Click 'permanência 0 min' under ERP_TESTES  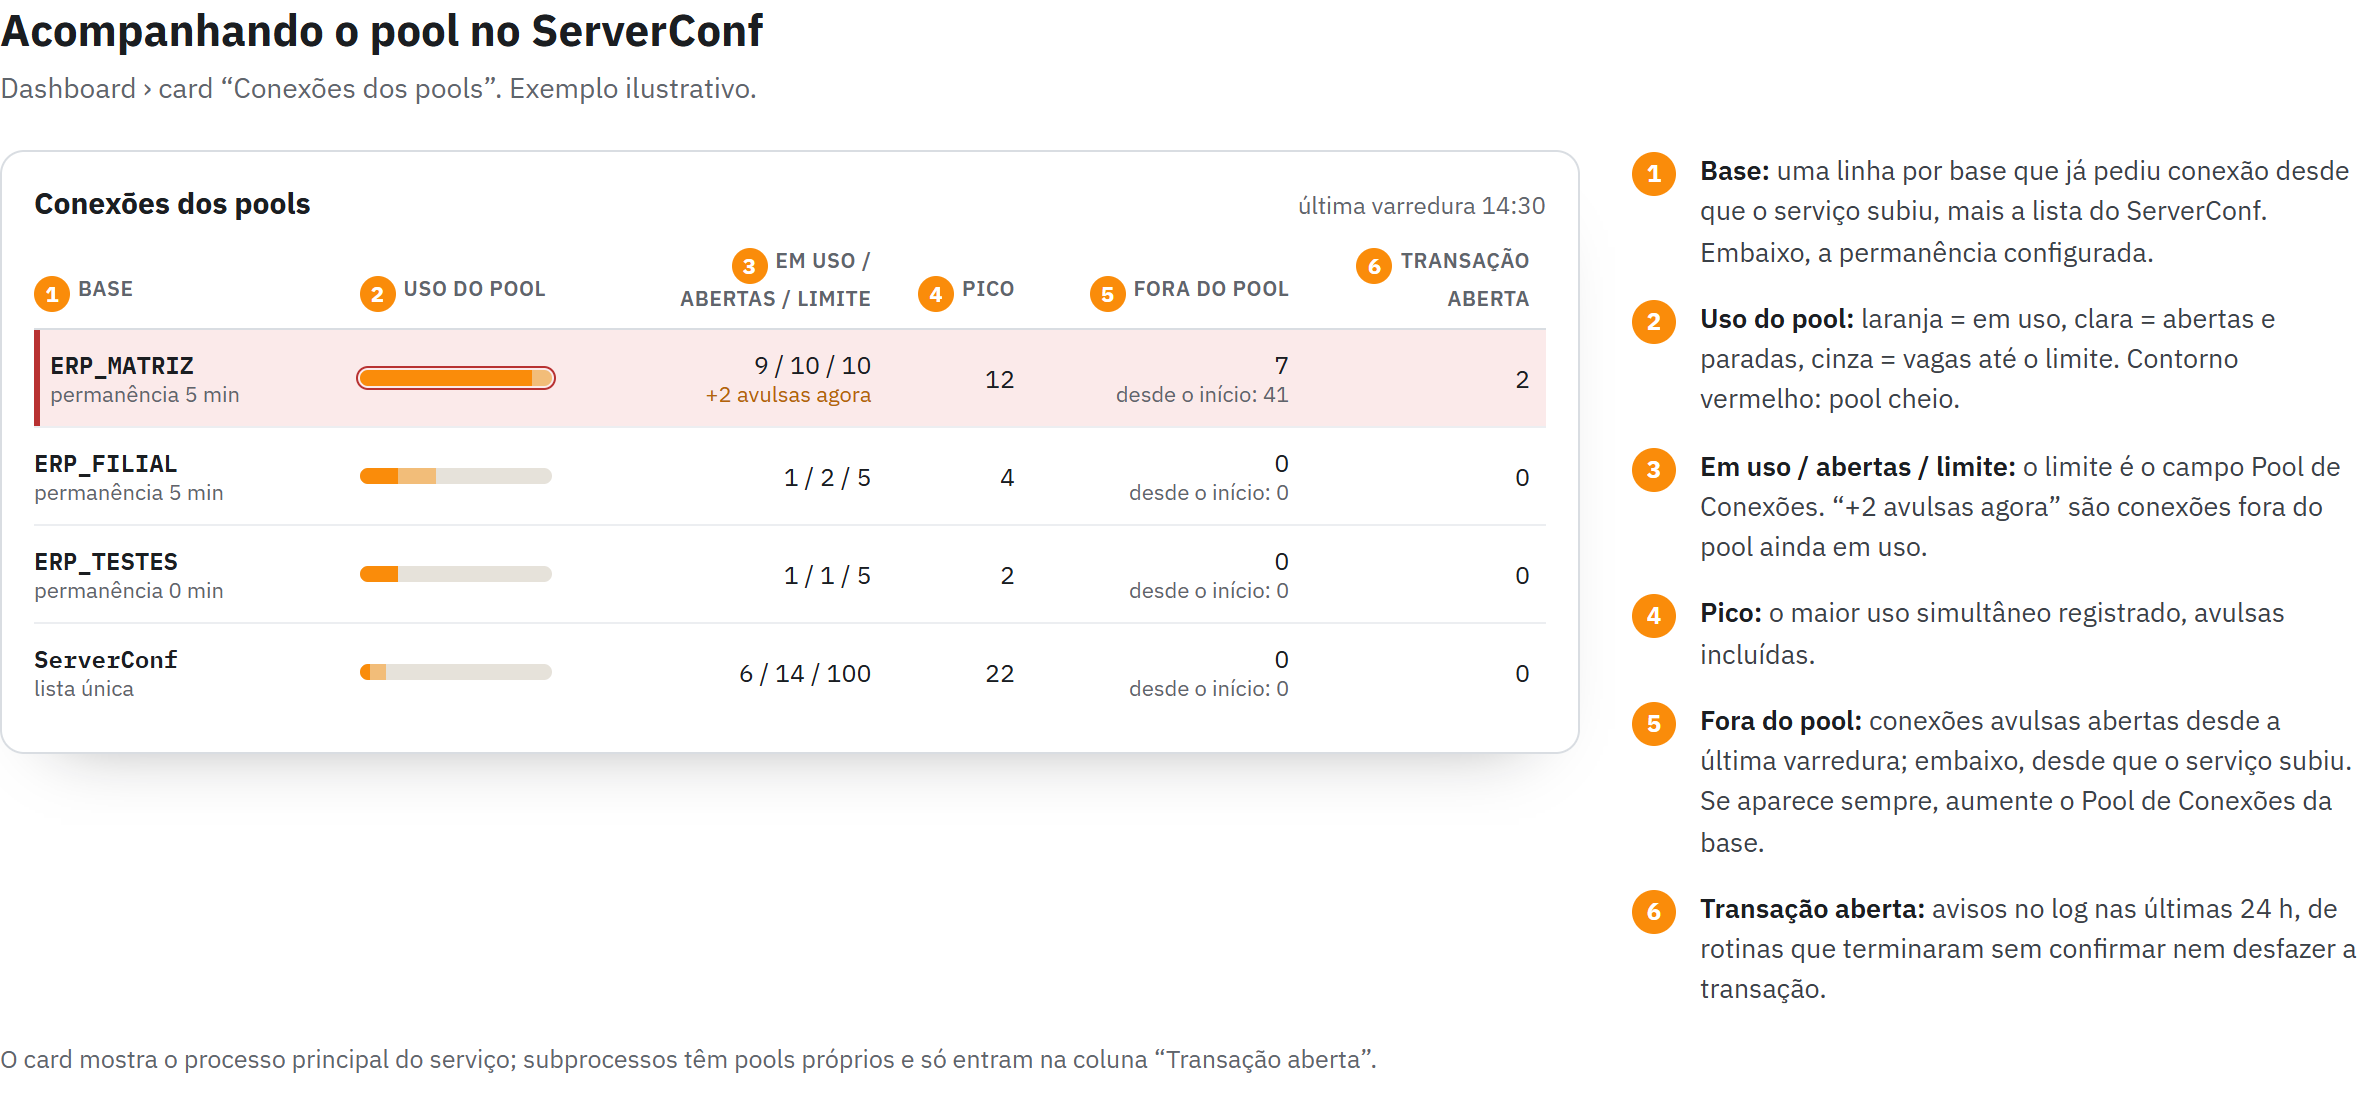click(129, 591)
